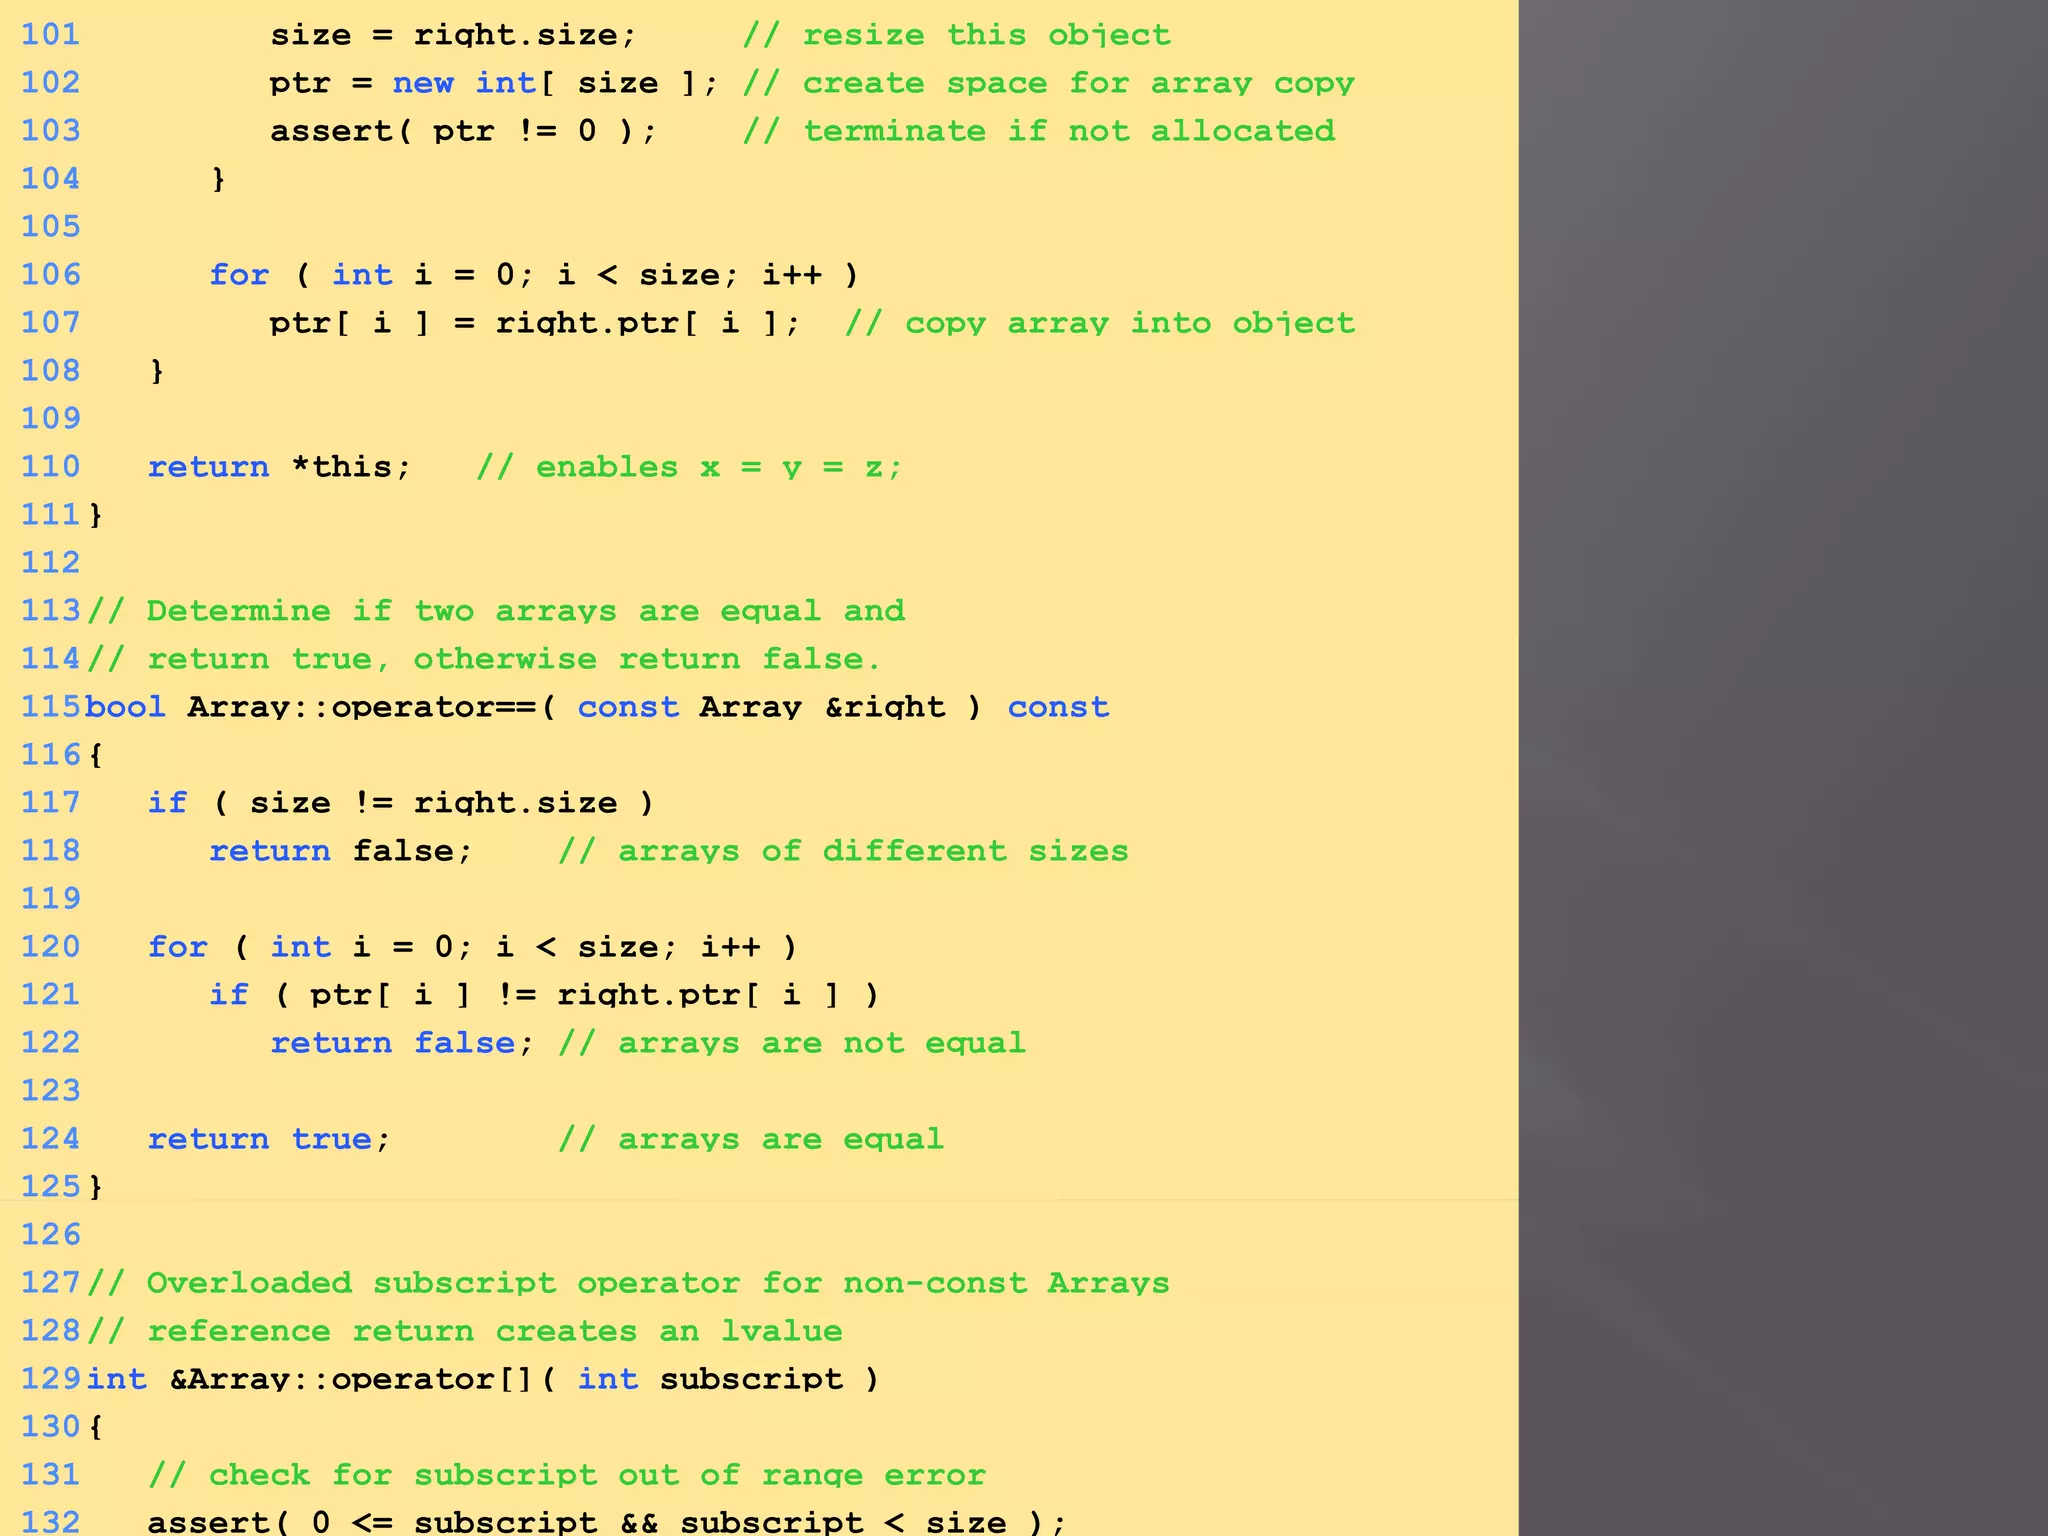Click 'Array::operator==' on line 115
This screenshot has width=2048, height=1536.
[x=362, y=707]
